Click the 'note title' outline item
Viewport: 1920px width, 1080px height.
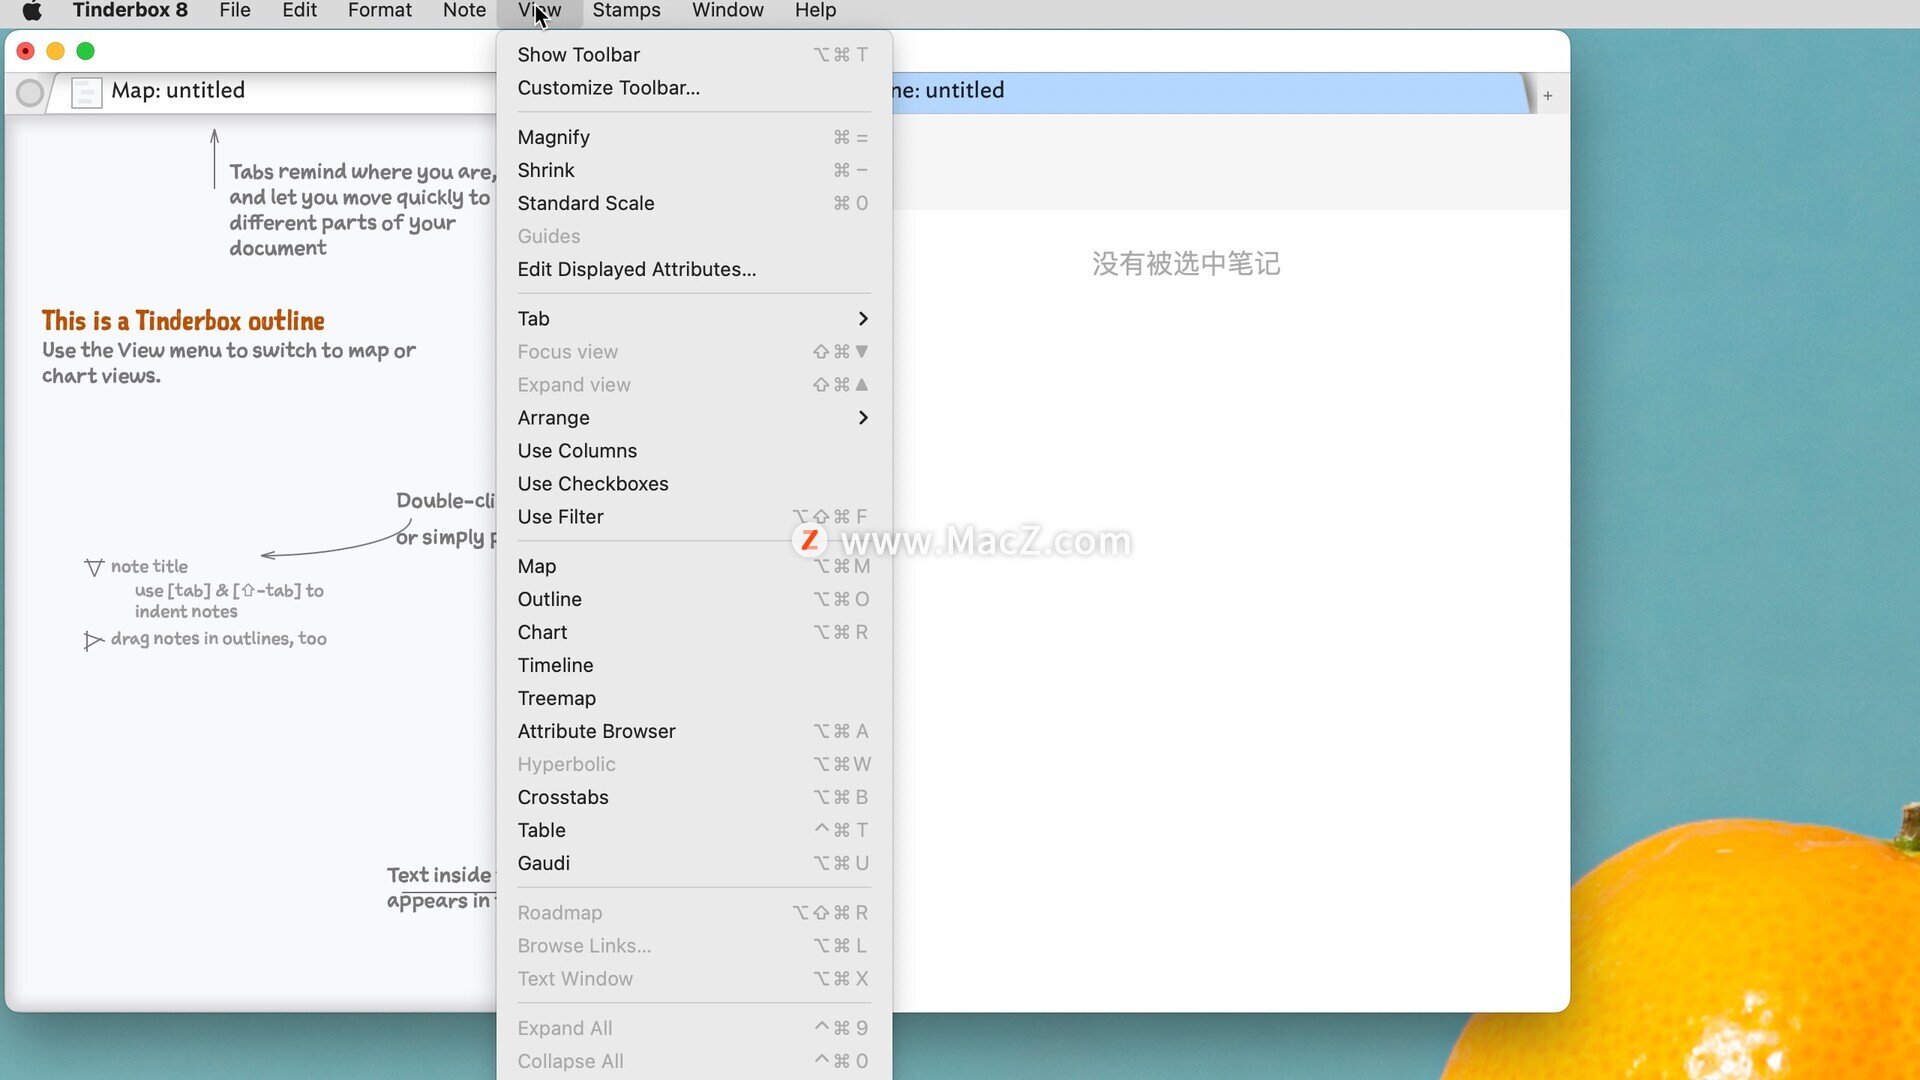[x=149, y=567]
